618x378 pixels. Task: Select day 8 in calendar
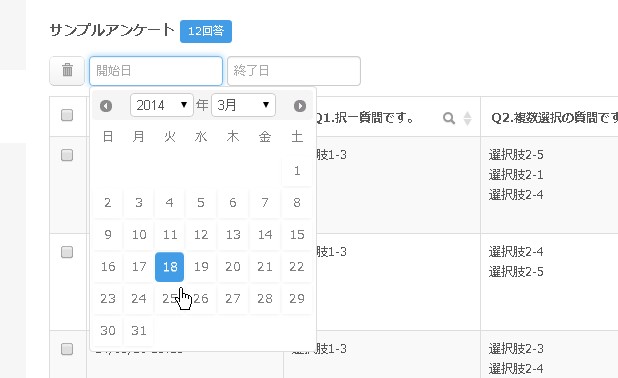point(297,203)
